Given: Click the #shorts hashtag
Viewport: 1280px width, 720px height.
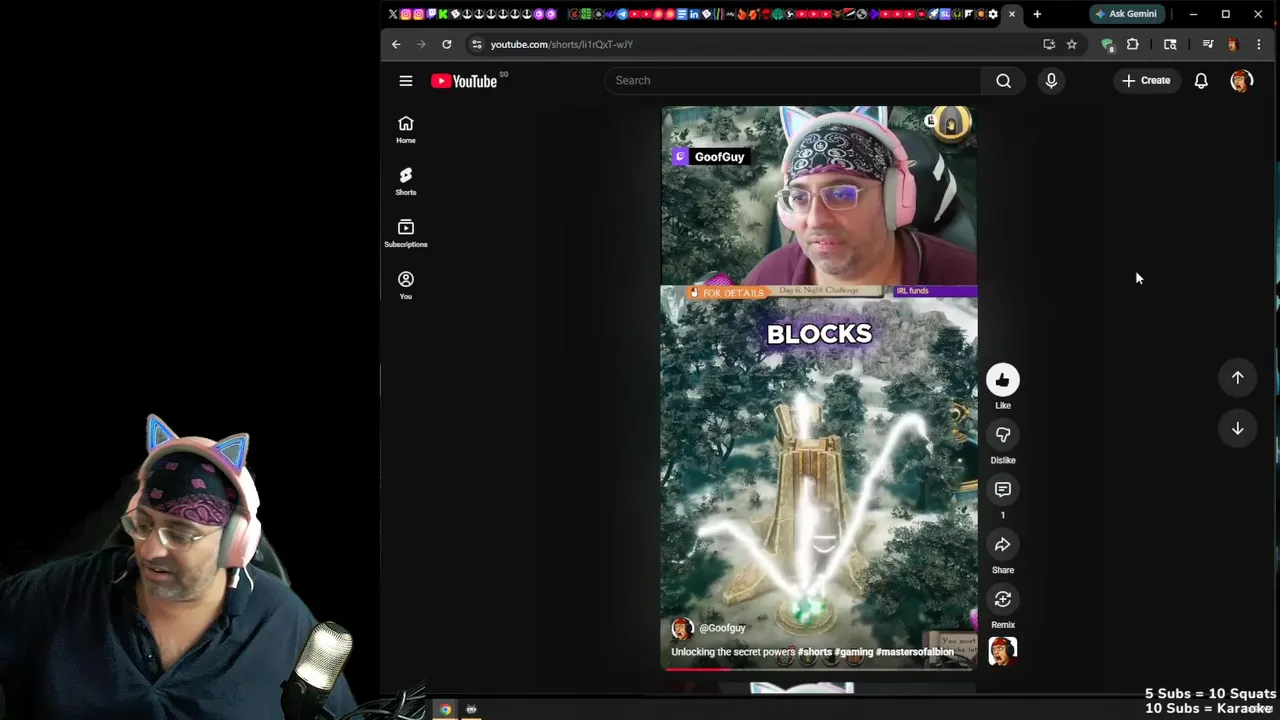Looking at the screenshot, I should tap(814, 652).
